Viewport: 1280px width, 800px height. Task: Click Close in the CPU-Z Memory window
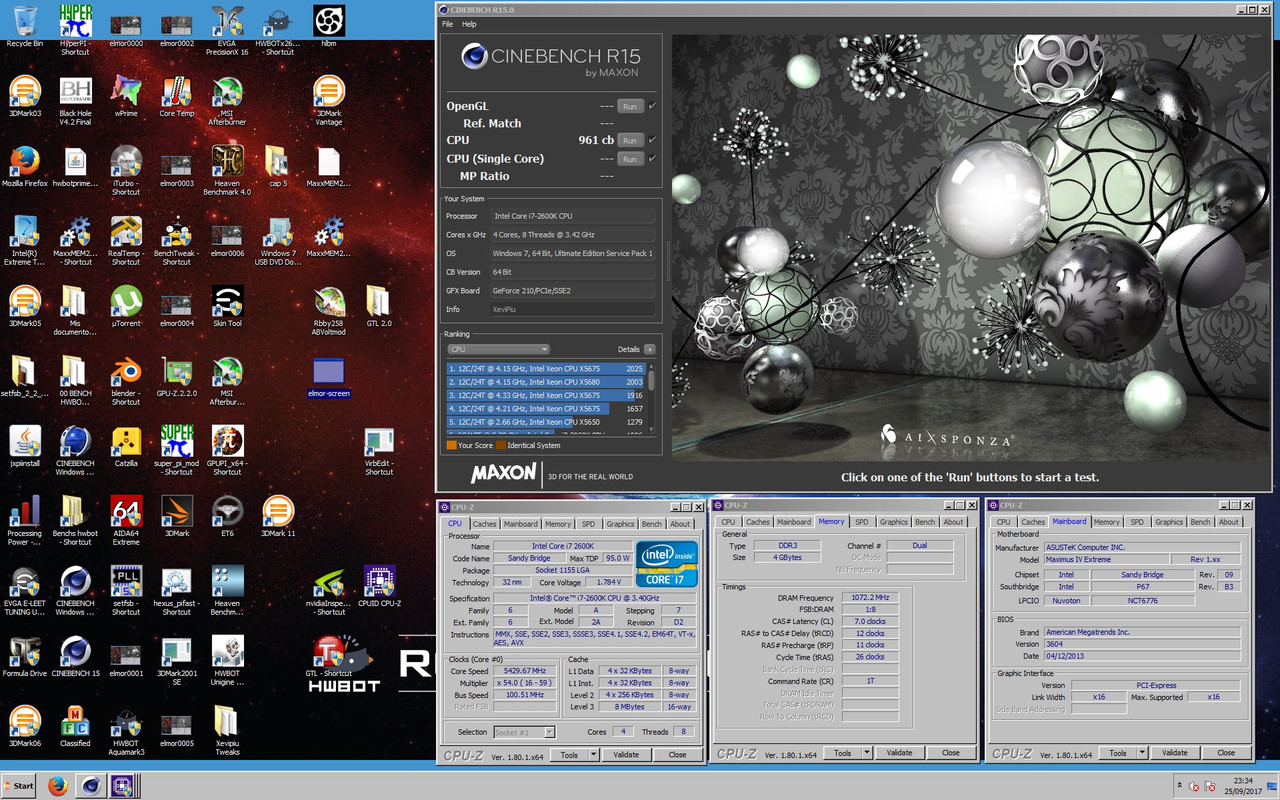pyautogui.click(x=950, y=753)
